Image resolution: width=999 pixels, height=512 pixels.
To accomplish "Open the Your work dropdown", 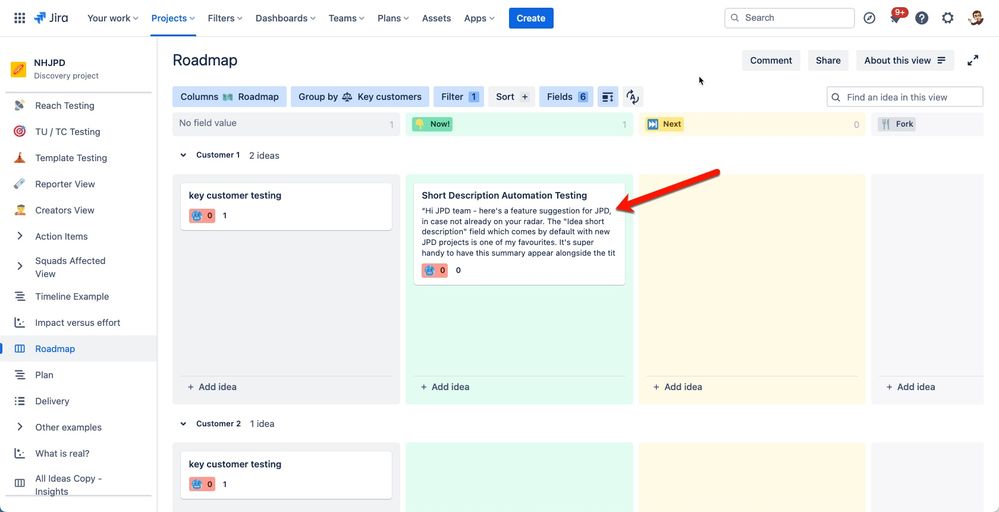I will [113, 18].
